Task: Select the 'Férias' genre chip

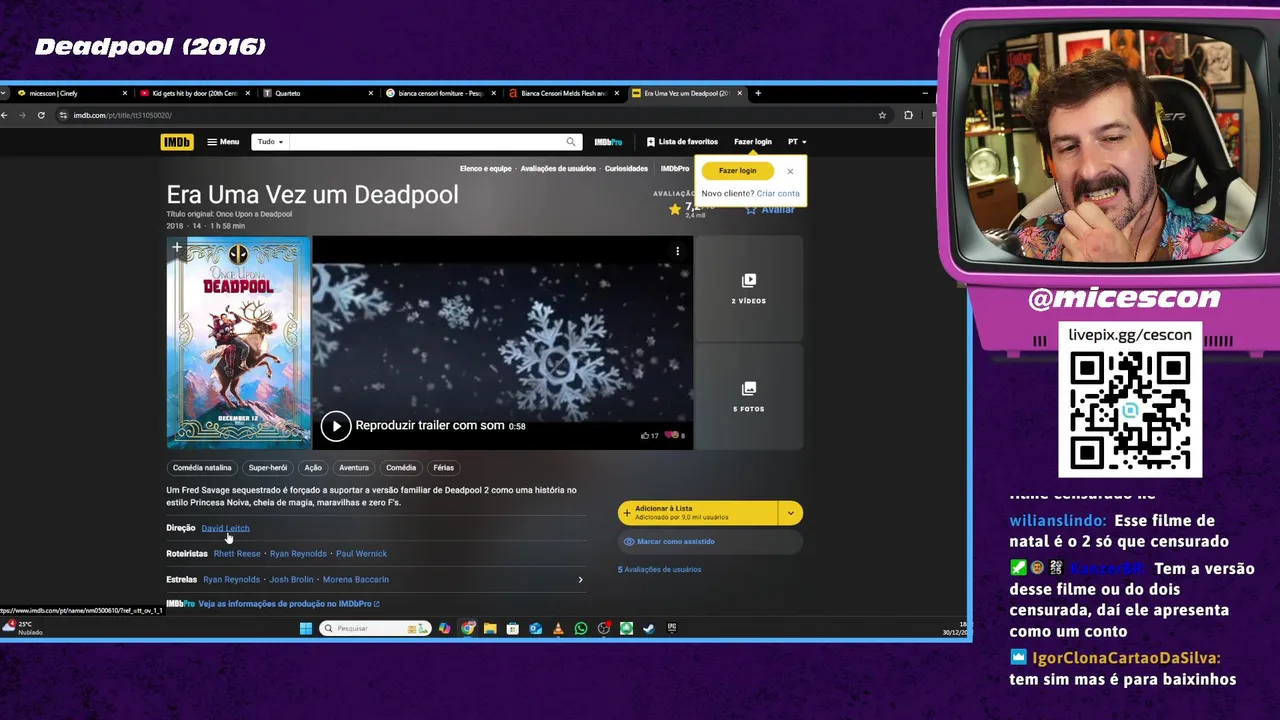Action: pyautogui.click(x=444, y=468)
